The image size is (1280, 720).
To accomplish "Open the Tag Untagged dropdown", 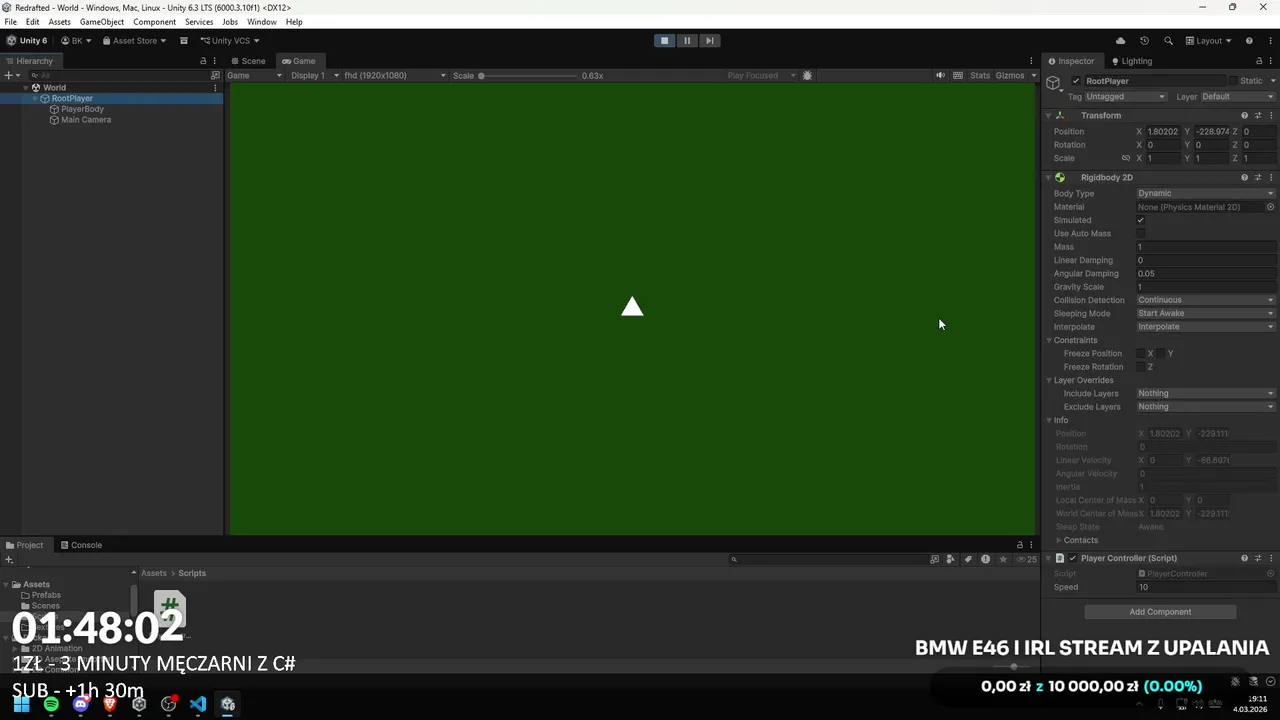I will (x=1126, y=97).
